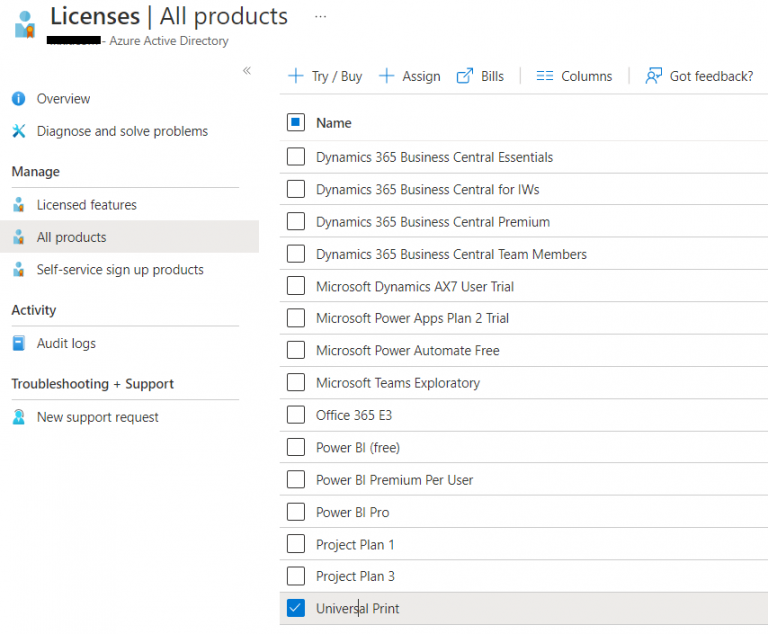The width and height of the screenshot is (768, 634).
Task: Collapse the sidebar with the double chevron
Action: pos(247,71)
